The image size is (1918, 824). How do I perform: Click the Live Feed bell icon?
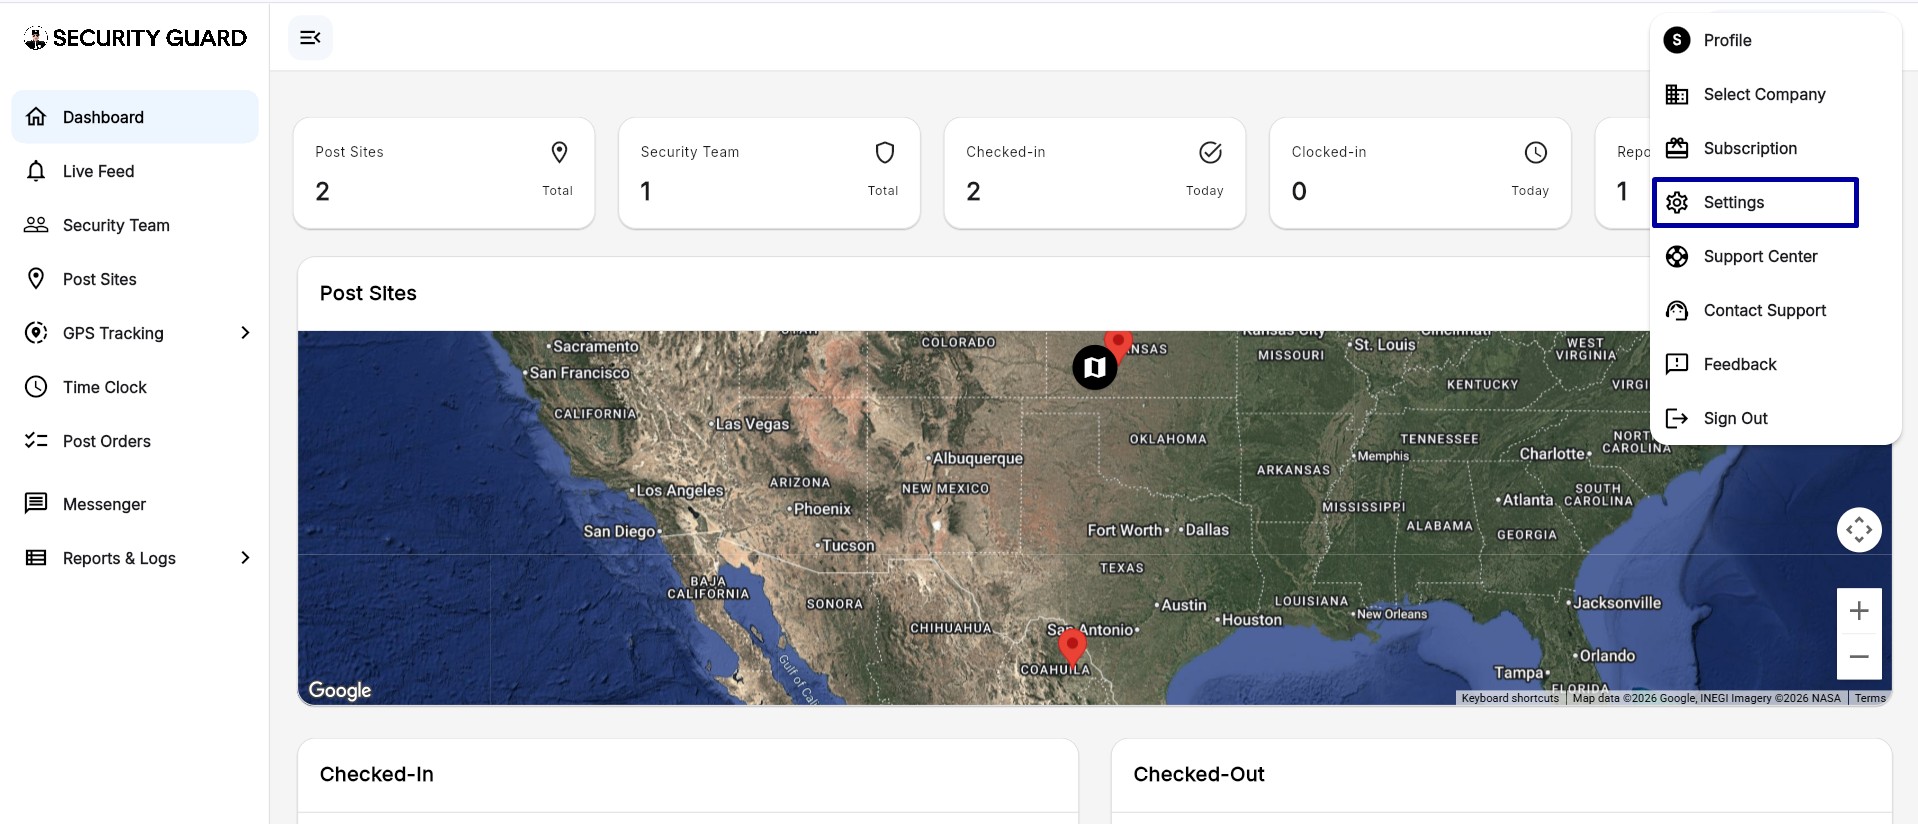[36, 171]
